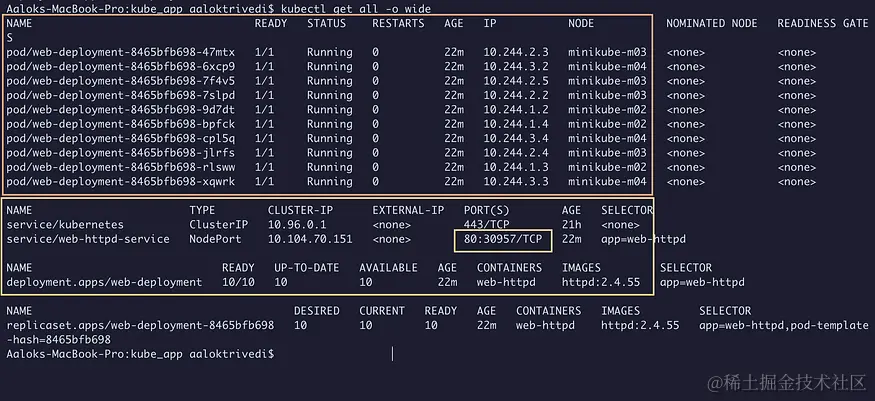Viewport: 875px width, 401px height.
Task: Click web-httpd container in replicaset row
Action: click(x=545, y=325)
